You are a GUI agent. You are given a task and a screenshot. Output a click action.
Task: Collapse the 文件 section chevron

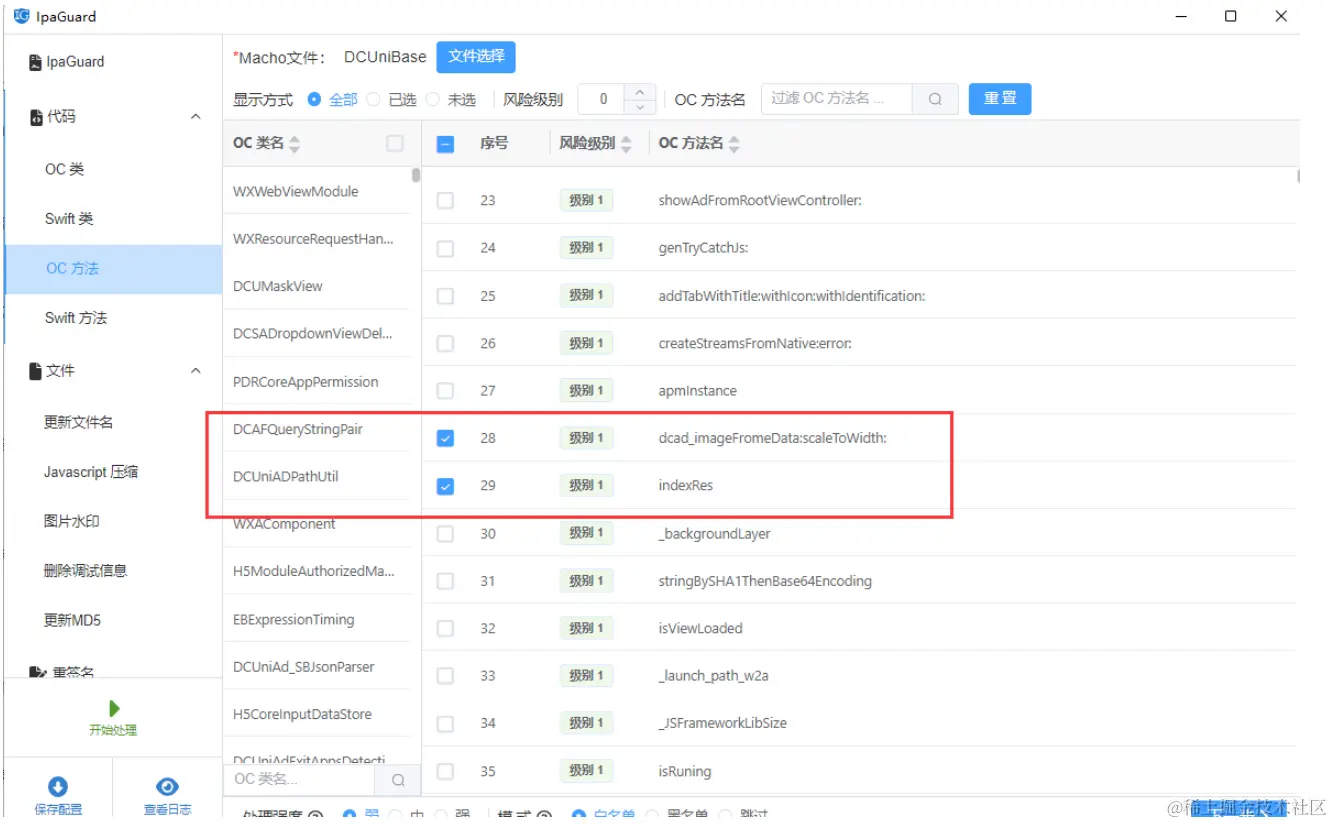pyautogui.click(x=195, y=371)
